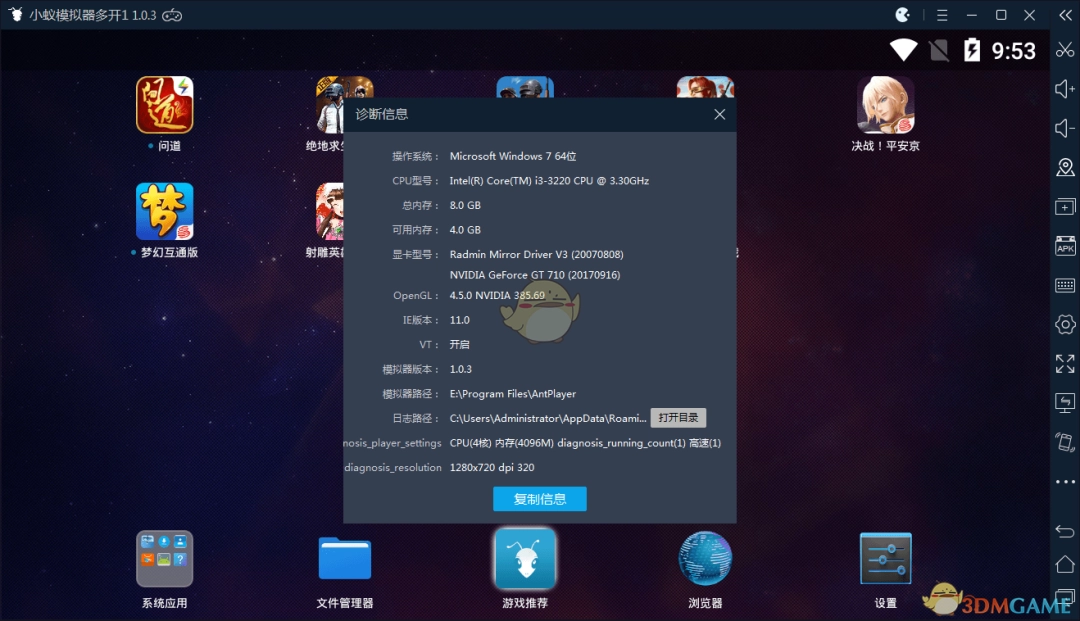This screenshot has width=1080, height=621.
Task: Decrease emulator volume via sidebar icon
Action: 1064,128
